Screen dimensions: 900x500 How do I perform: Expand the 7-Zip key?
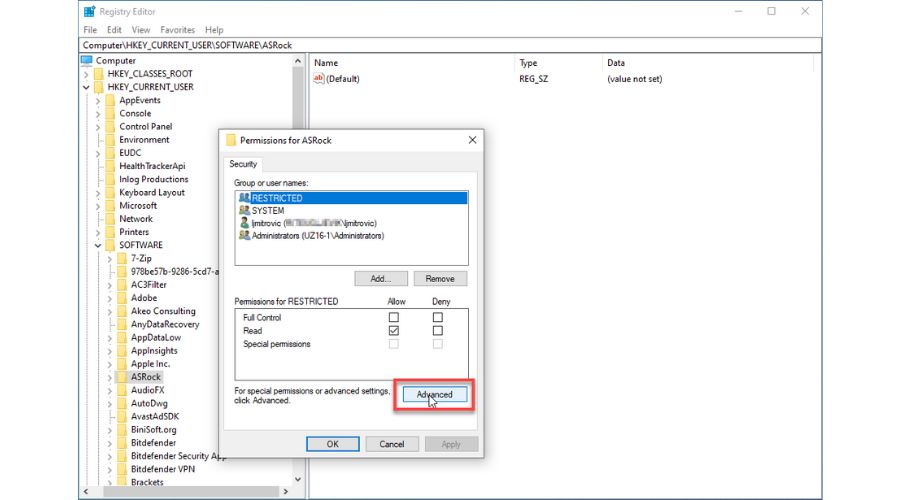pyautogui.click(x=110, y=259)
